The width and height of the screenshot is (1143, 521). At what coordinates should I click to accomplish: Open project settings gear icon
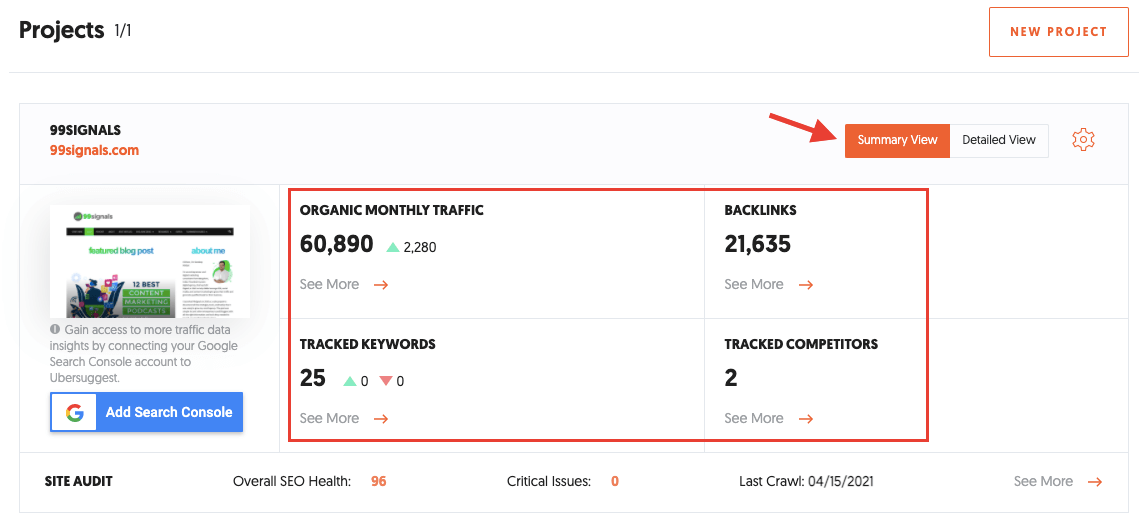[1083, 140]
